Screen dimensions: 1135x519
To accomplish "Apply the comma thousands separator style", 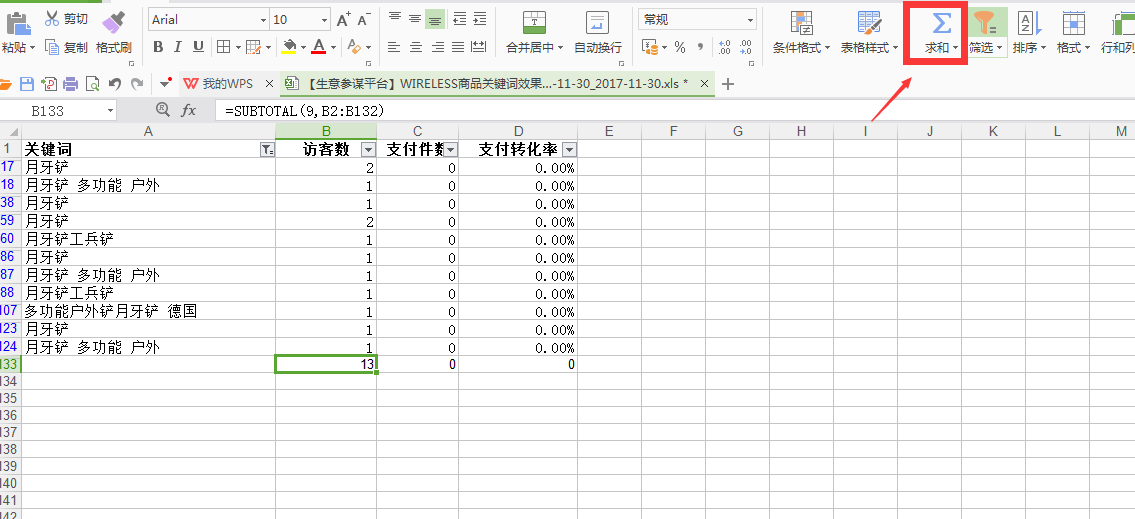I will coord(700,47).
